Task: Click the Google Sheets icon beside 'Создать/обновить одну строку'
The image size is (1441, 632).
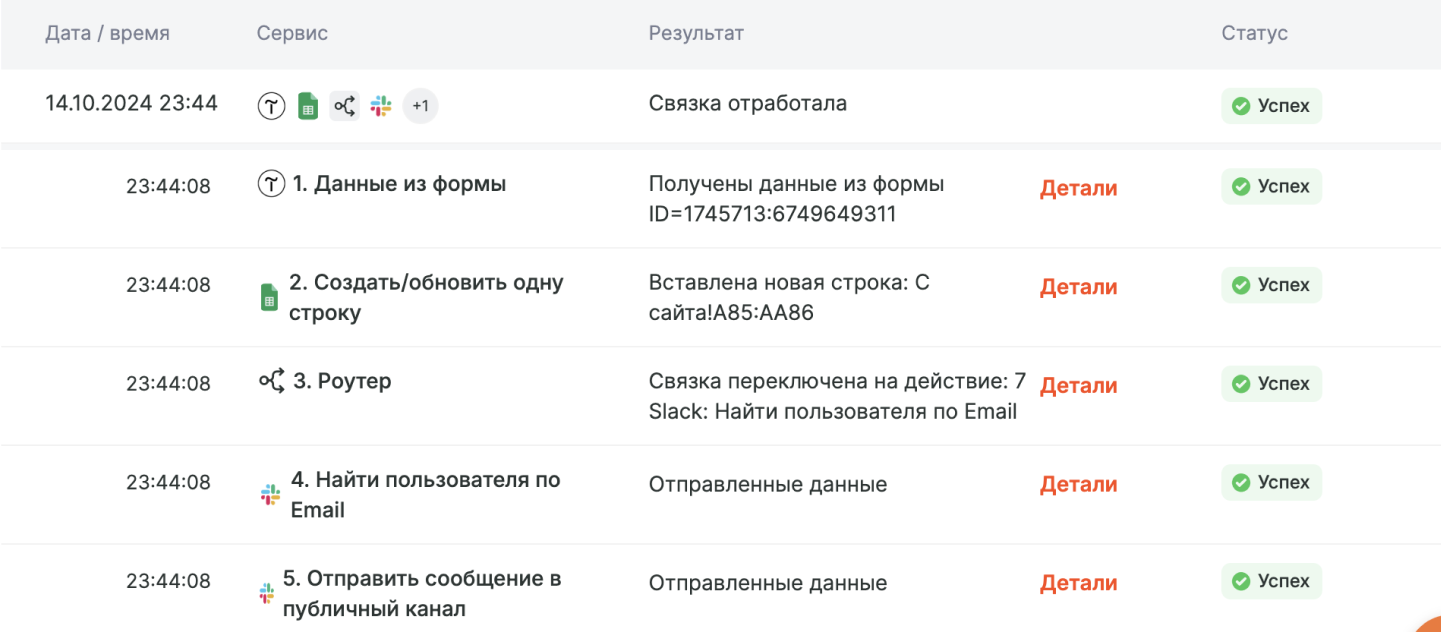Action: click(x=269, y=297)
